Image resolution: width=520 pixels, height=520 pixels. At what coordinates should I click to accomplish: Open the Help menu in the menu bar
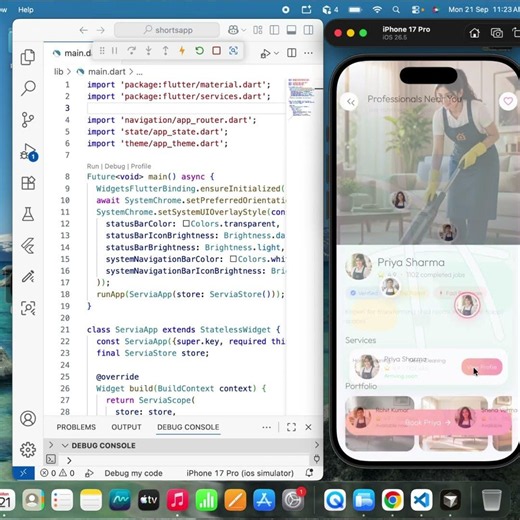[26, 10]
